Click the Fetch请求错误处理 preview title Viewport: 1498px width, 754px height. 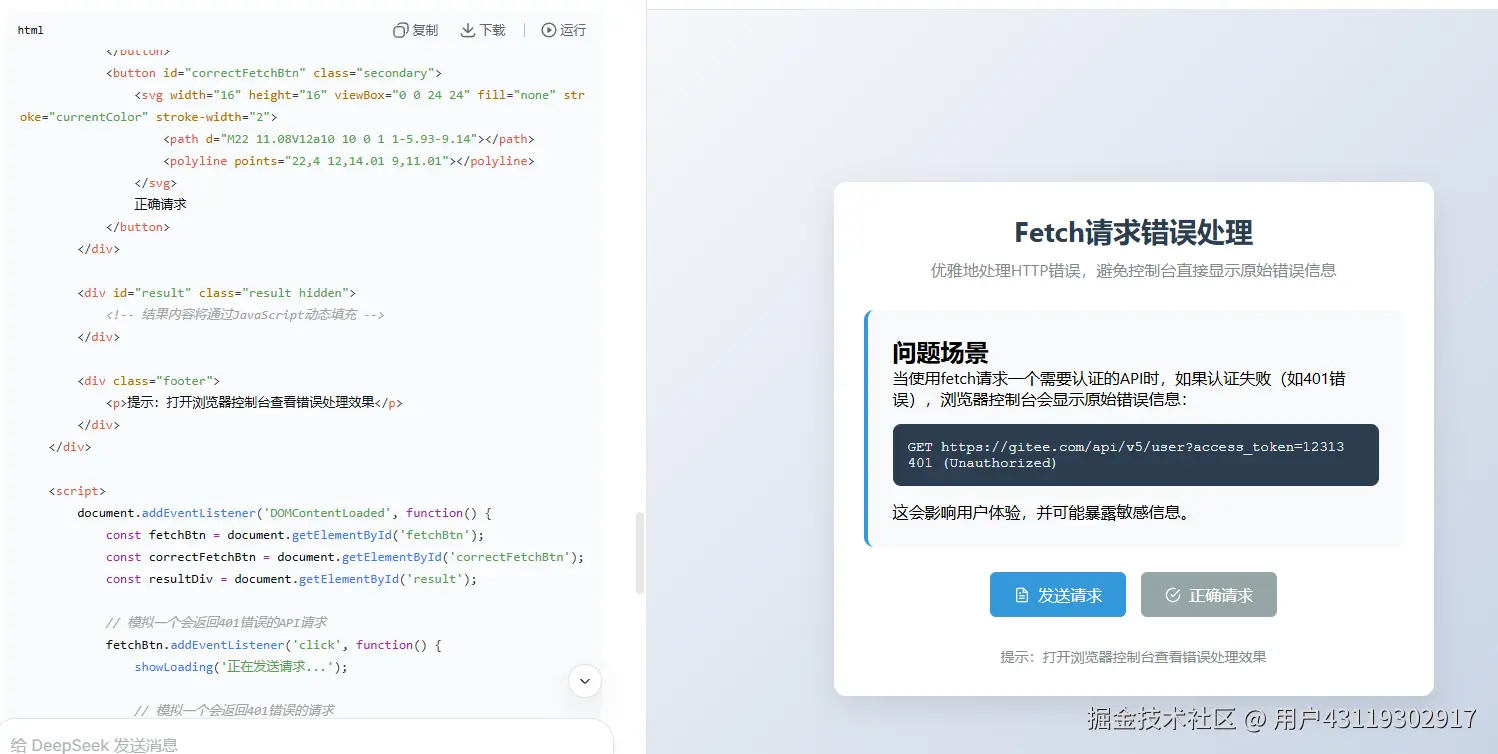coord(1133,232)
